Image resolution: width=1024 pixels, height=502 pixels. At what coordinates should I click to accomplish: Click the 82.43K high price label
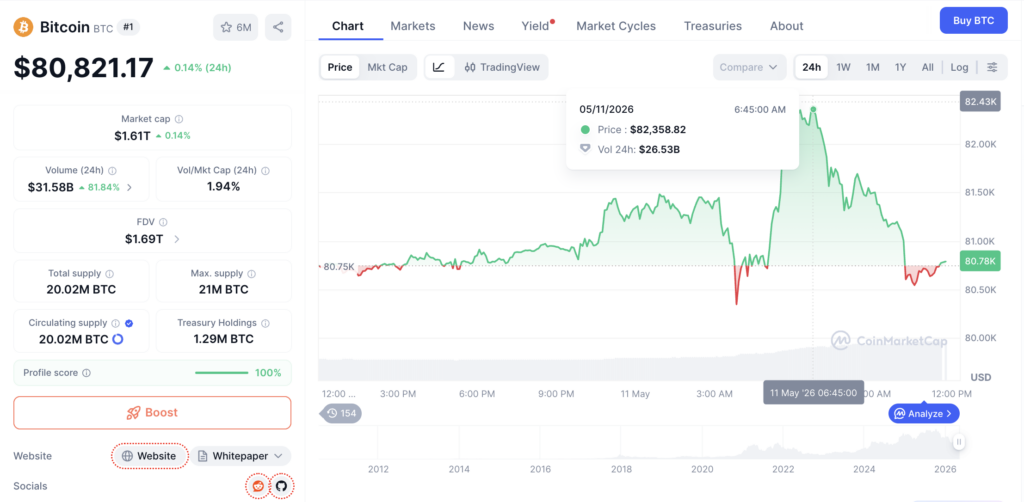point(980,101)
